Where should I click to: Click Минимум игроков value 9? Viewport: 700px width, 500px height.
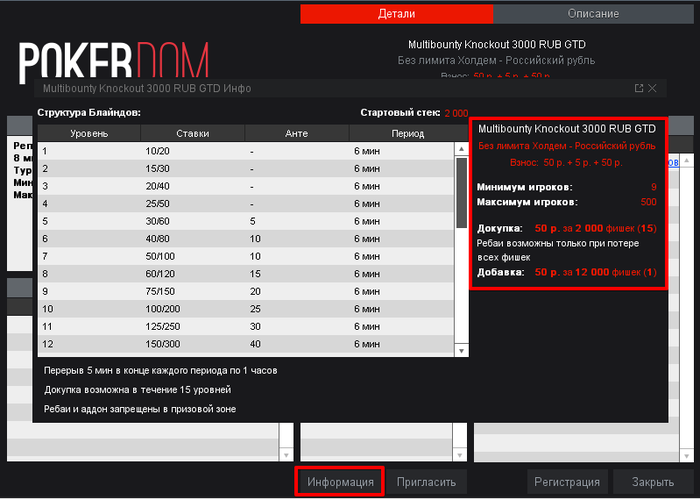tap(654, 188)
